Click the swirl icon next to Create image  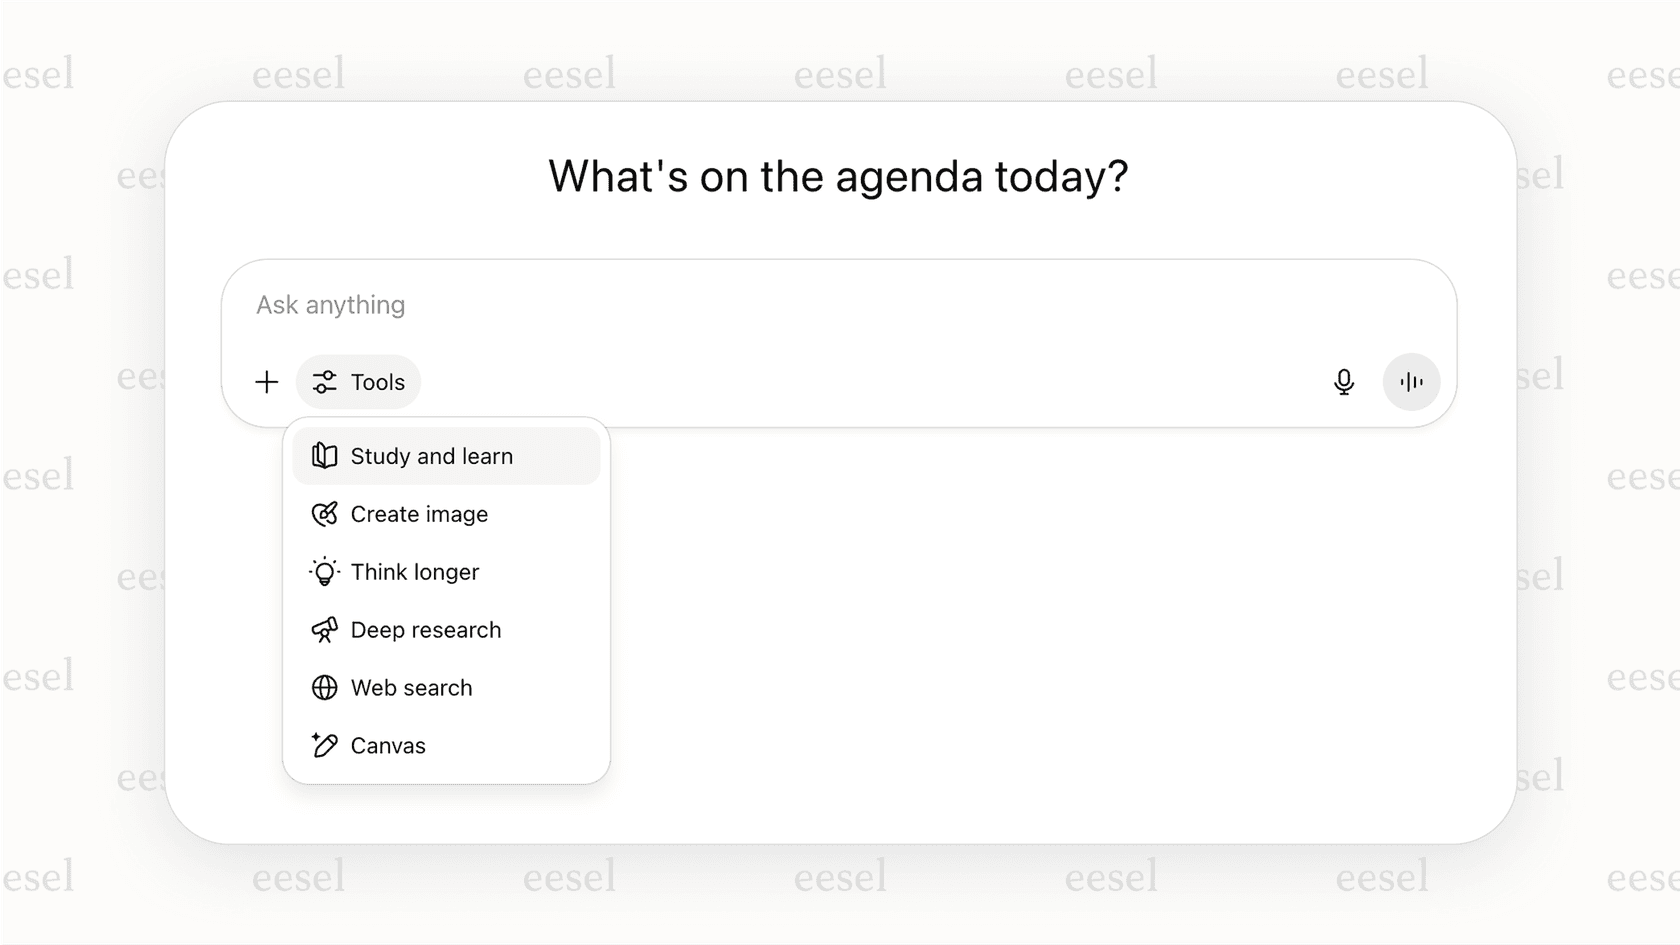(x=323, y=514)
